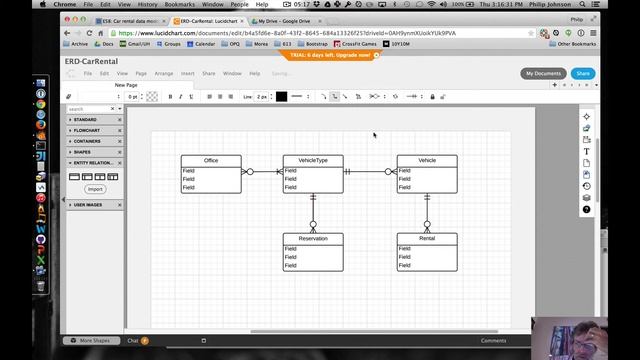Lock the selected shape
The image size is (640, 360).
(432, 97)
